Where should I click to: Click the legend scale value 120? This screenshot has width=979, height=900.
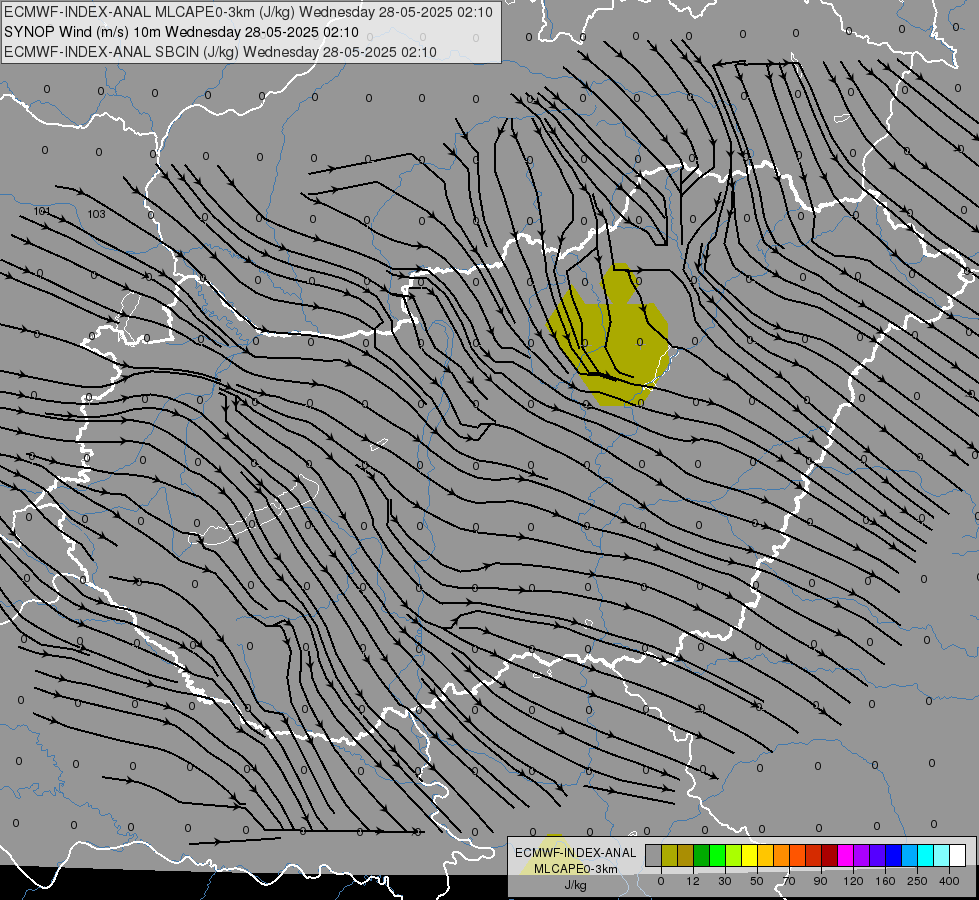(x=853, y=881)
